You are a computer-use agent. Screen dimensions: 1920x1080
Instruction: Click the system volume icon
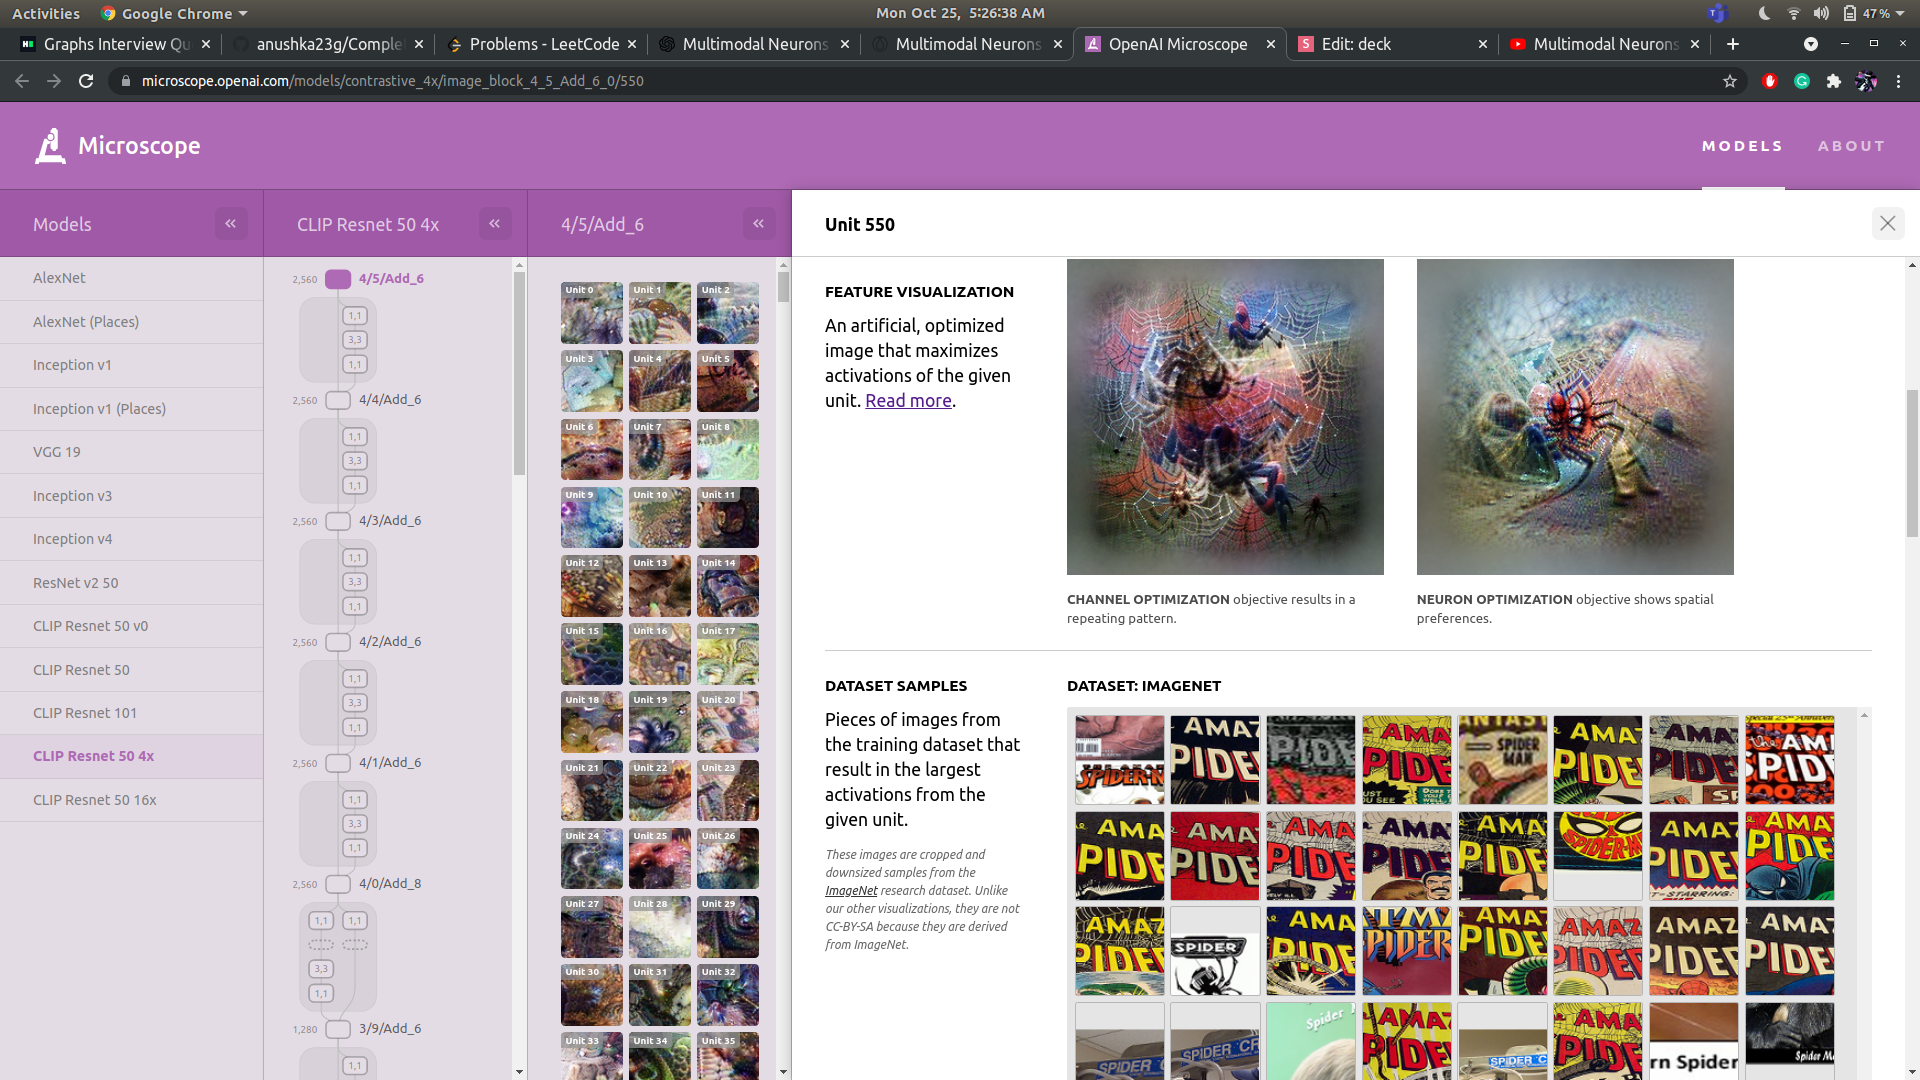point(1821,13)
